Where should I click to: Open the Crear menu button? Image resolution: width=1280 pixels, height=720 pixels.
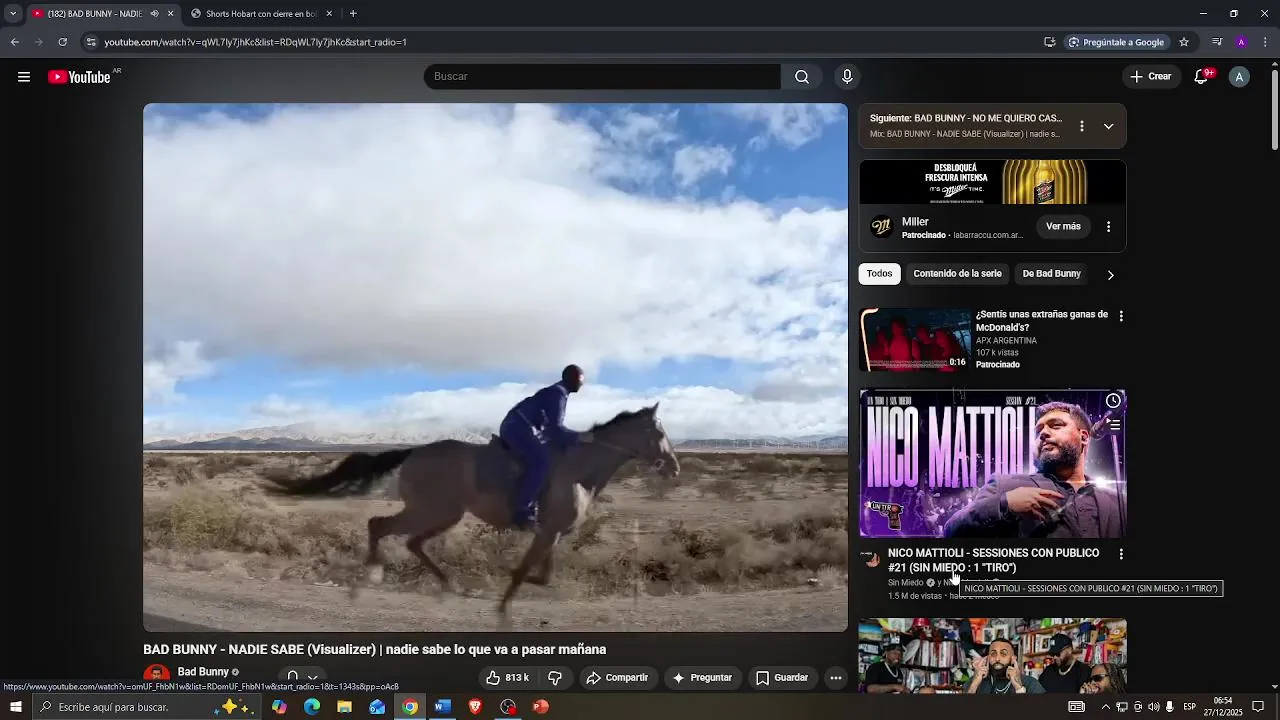pos(1151,77)
